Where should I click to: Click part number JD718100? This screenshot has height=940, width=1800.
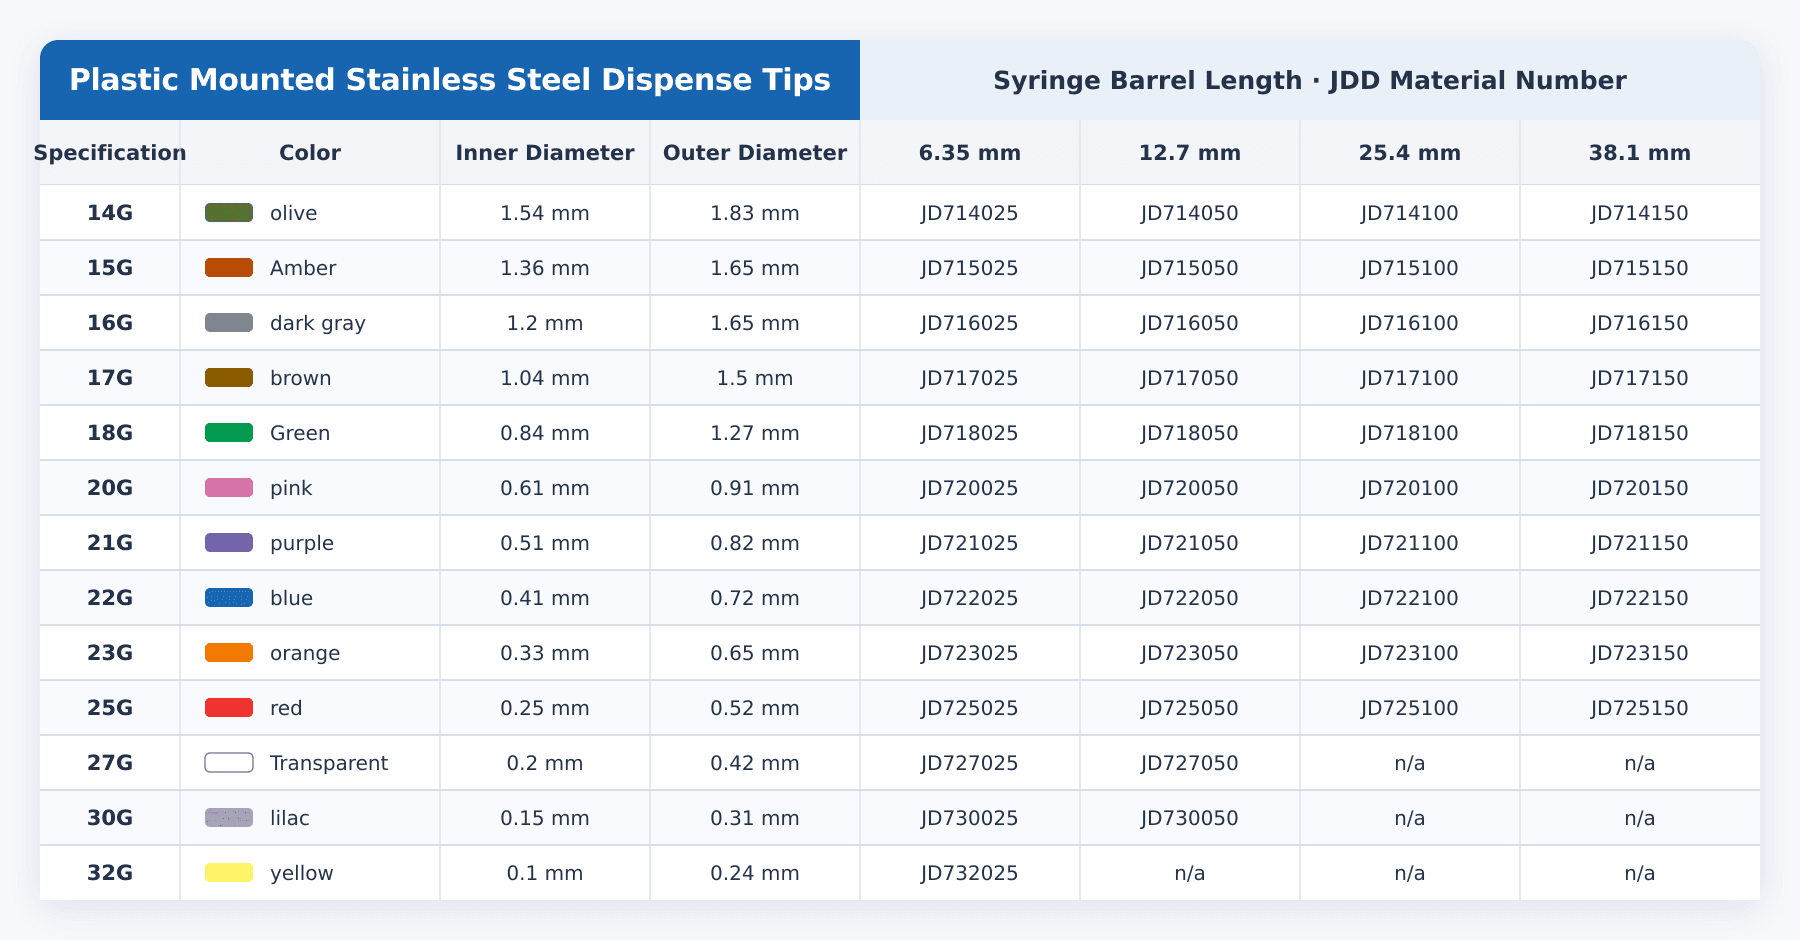click(x=1410, y=432)
